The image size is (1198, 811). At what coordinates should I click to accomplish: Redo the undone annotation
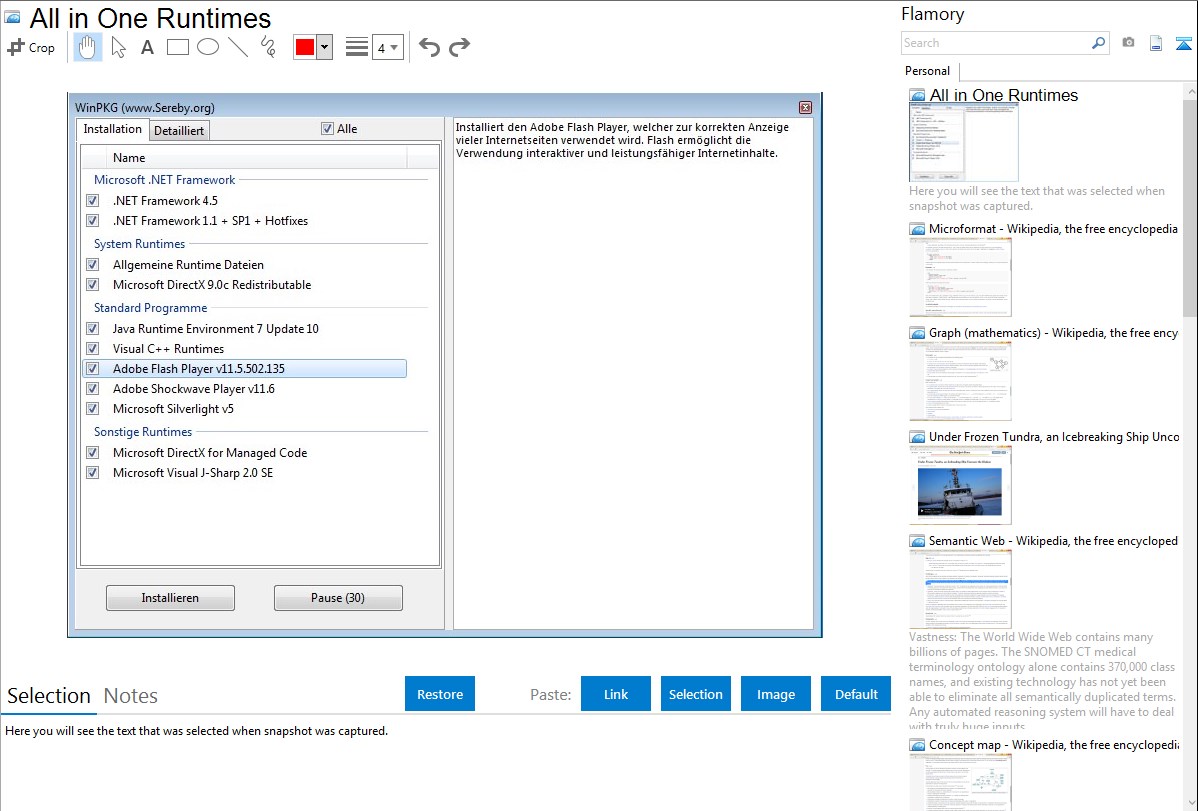459,47
